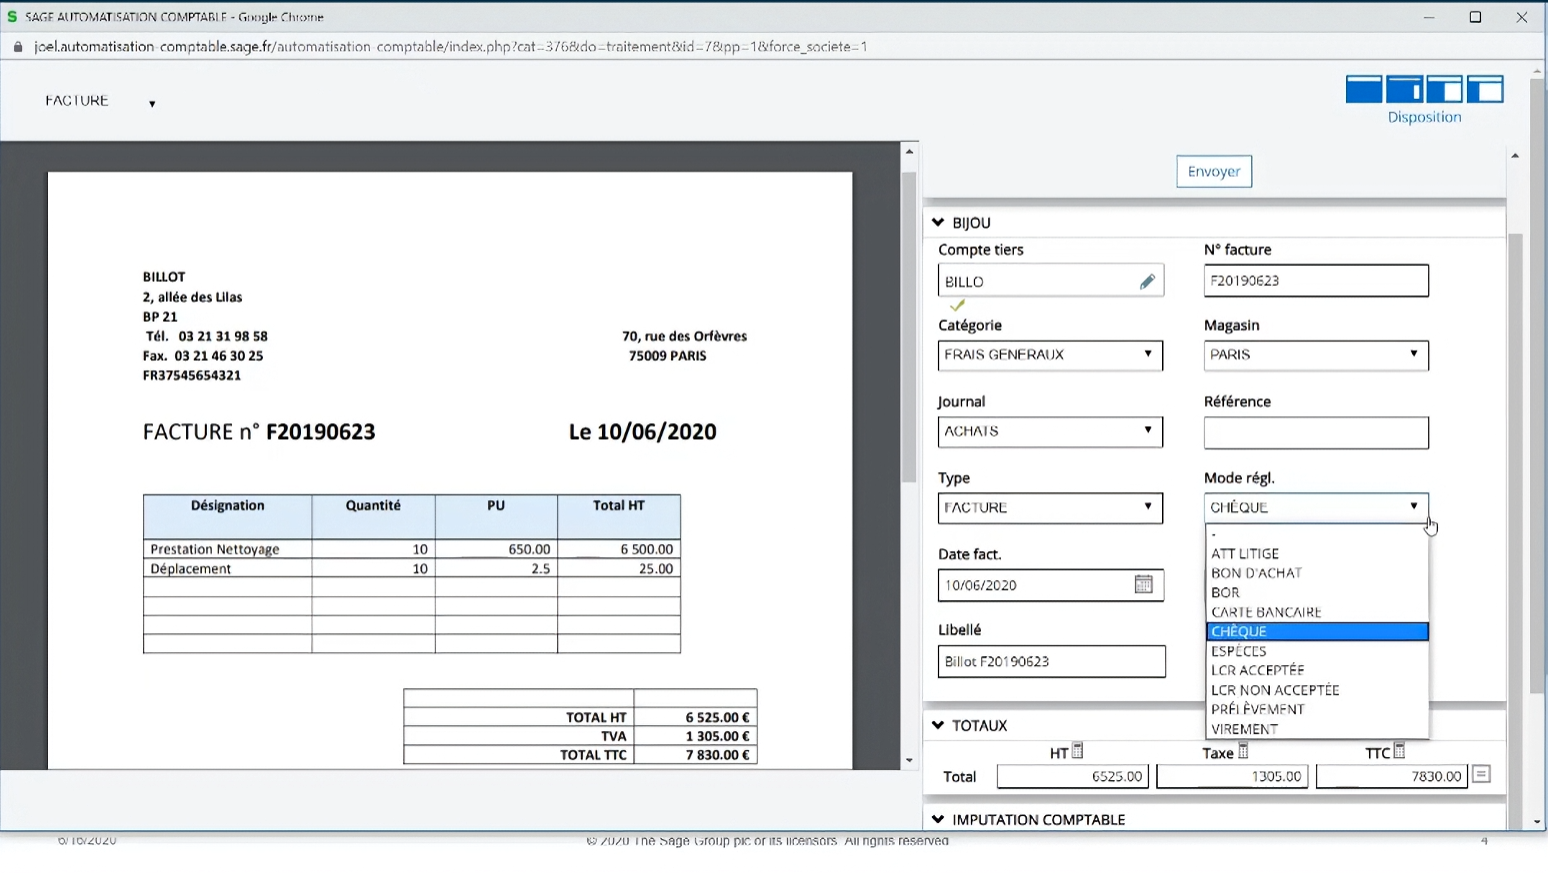The height and width of the screenshot is (873, 1548).
Task: Open the Catégorie dropdown showing FRAIS GENERAUX
Action: pyautogui.click(x=1050, y=355)
